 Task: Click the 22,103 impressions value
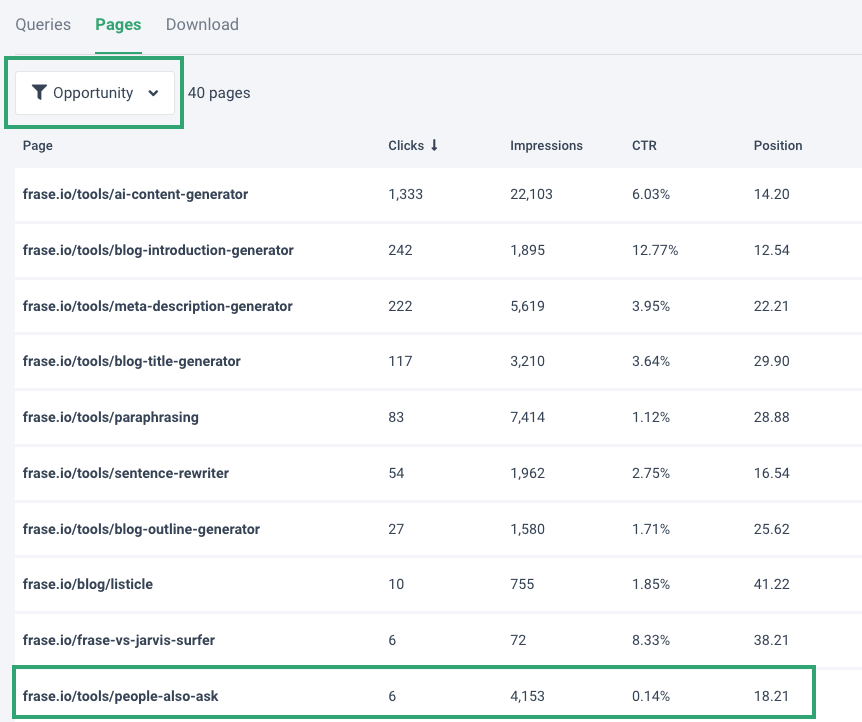coord(531,195)
